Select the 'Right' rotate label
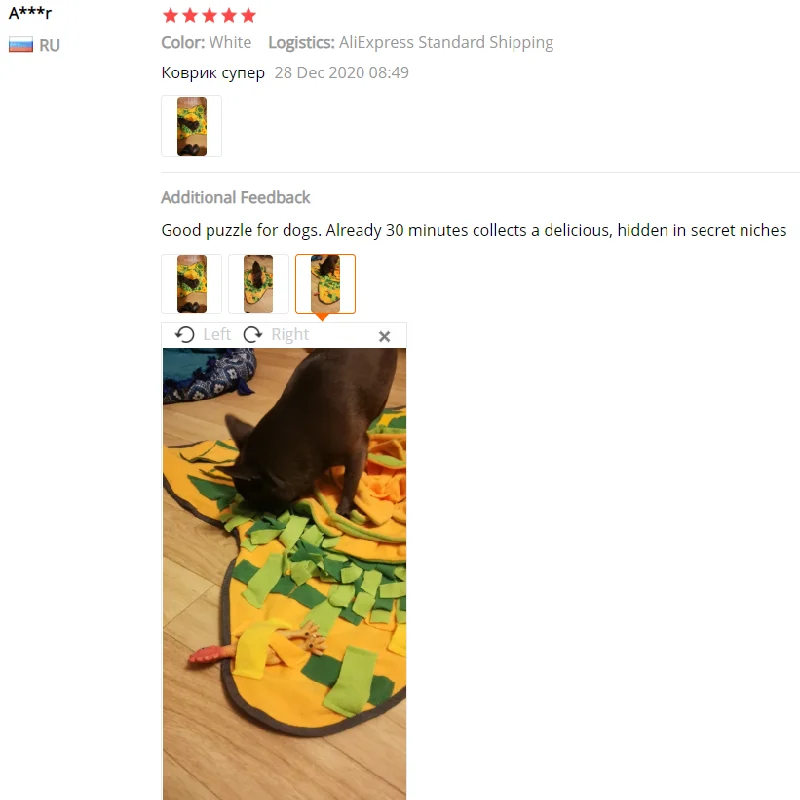This screenshot has width=800, height=800. click(290, 334)
